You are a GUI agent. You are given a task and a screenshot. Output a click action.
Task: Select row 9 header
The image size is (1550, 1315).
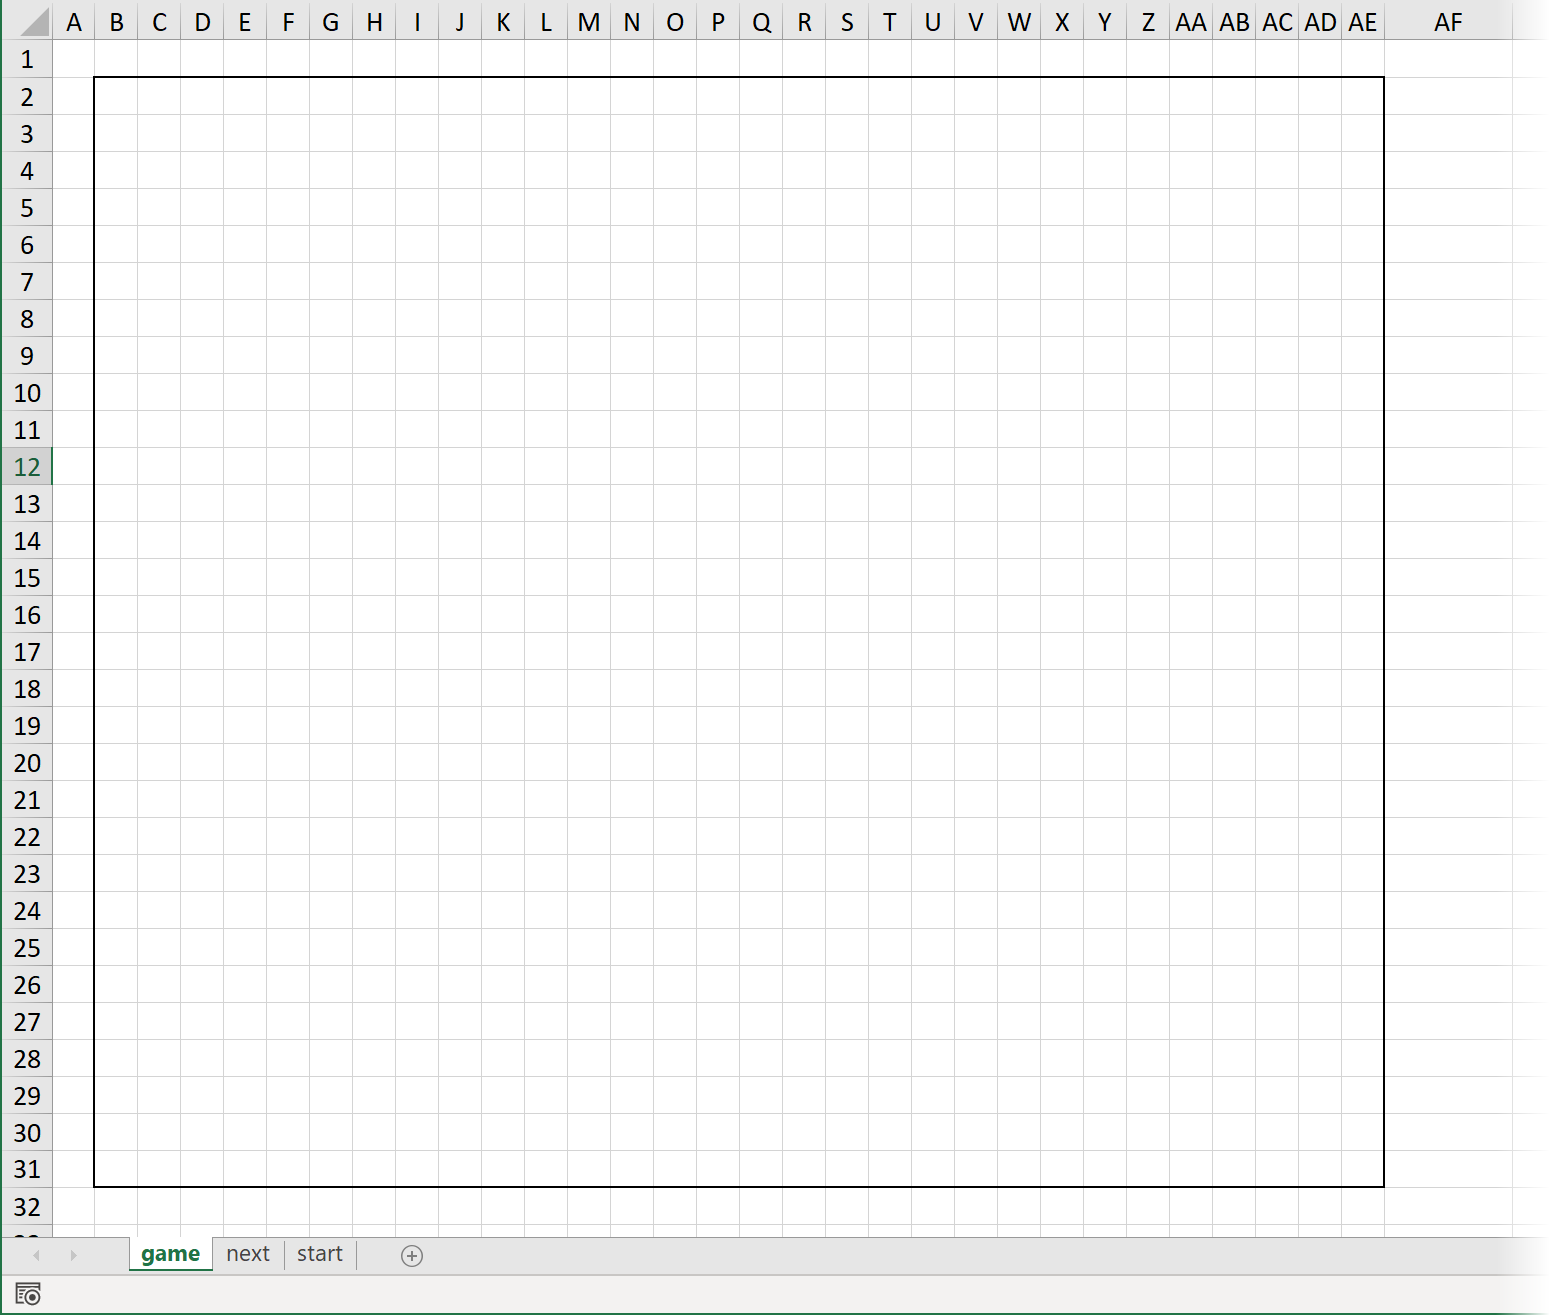click(27, 355)
